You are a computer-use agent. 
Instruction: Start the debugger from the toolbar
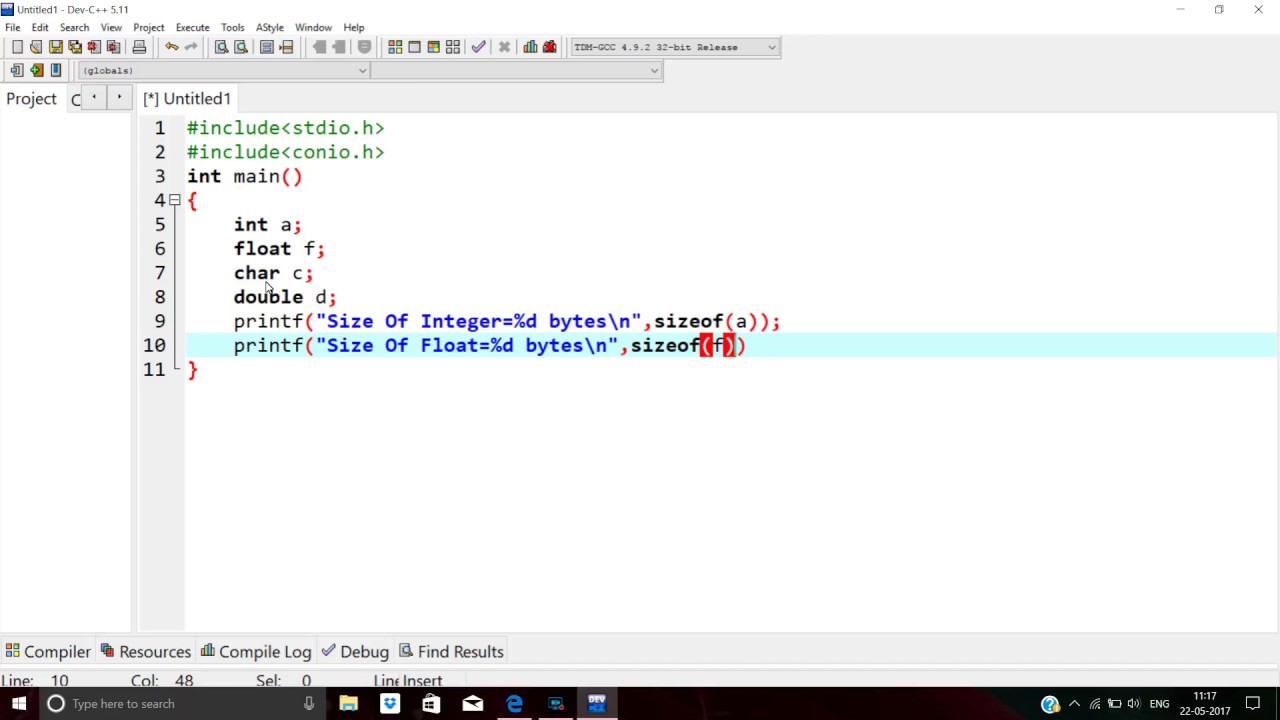pyautogui.click(x=478, y=47)
